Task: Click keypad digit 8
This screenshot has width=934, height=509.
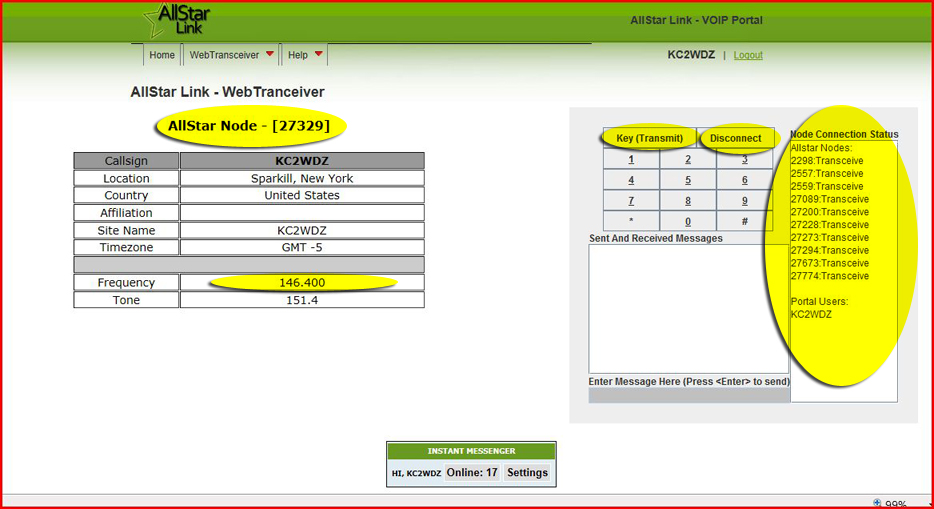Action: (x=688, y=201)
